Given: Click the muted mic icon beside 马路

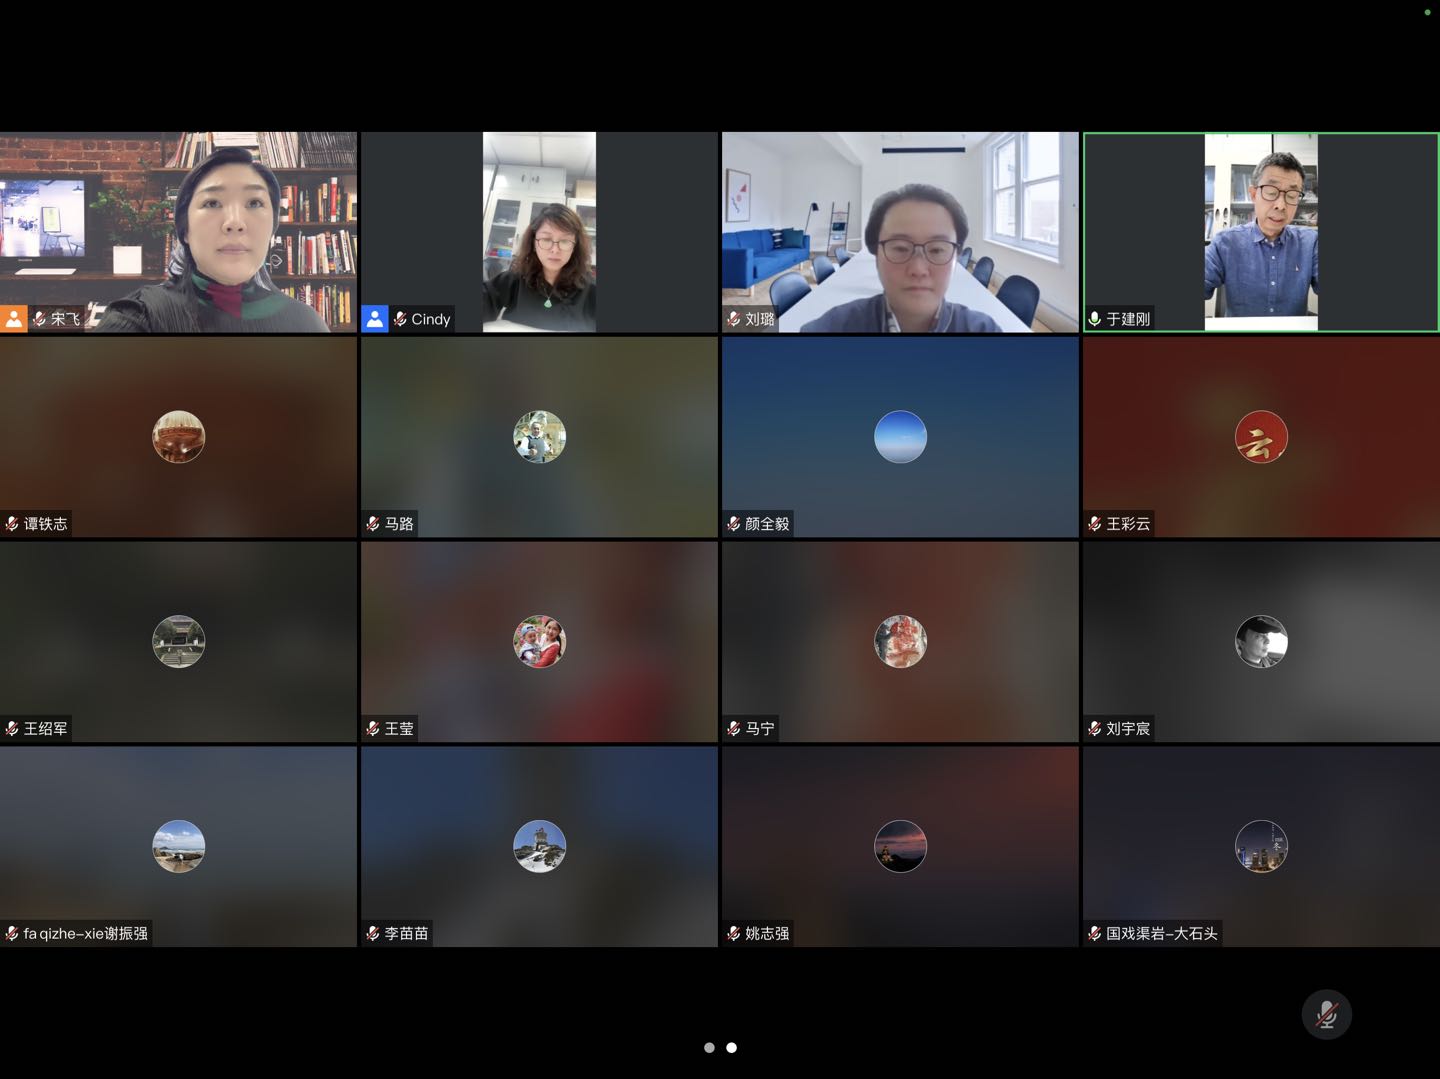Looking at the screenshot, I should tap(373, 524).
